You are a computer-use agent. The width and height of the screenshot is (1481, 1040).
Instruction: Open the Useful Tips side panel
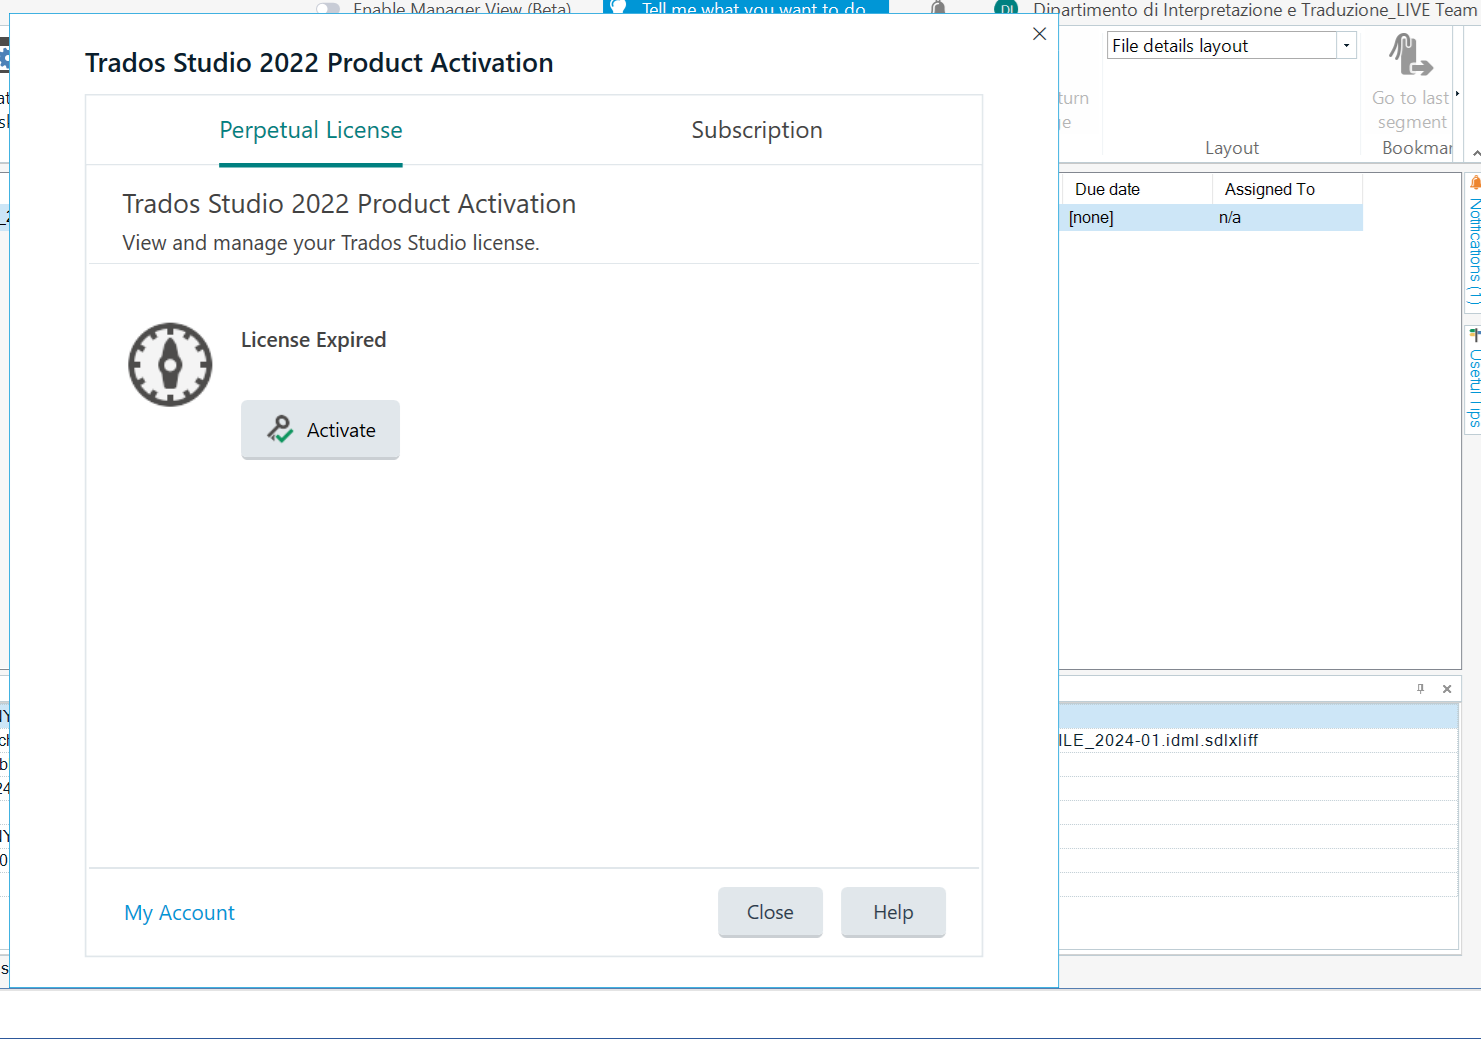[x=1473, y=380]
